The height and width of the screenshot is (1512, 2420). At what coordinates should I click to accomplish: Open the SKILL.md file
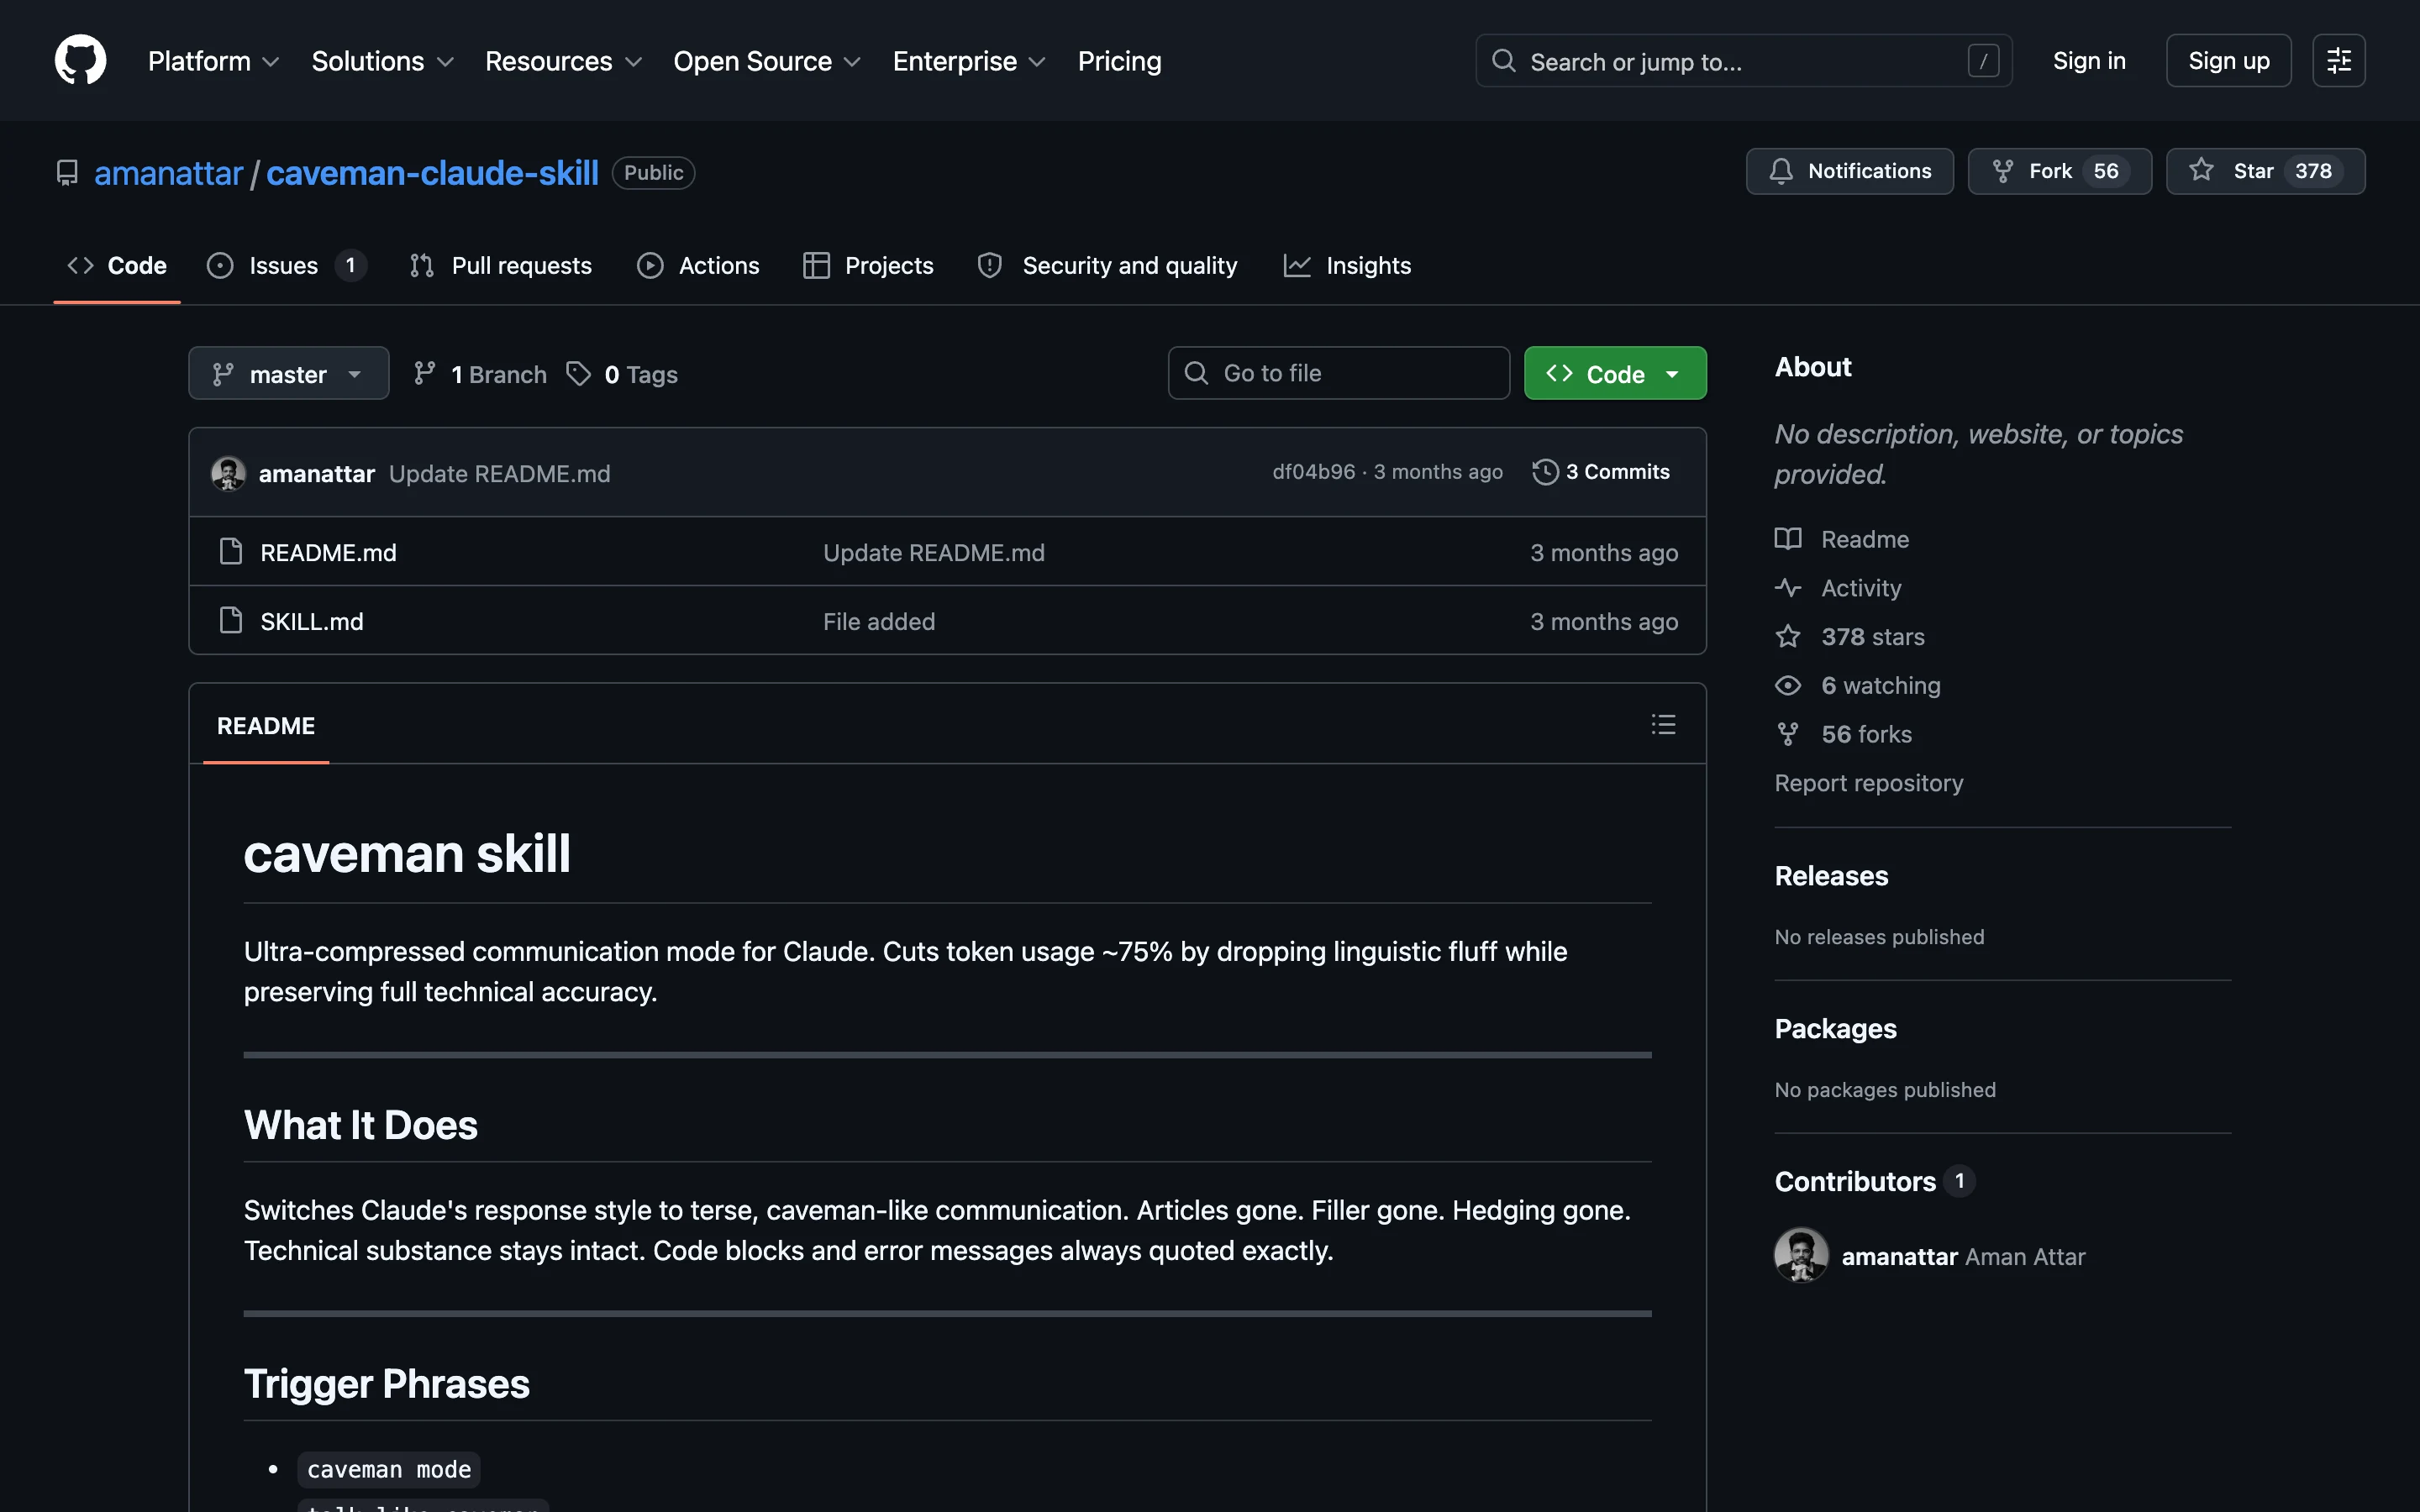[312, 621]
